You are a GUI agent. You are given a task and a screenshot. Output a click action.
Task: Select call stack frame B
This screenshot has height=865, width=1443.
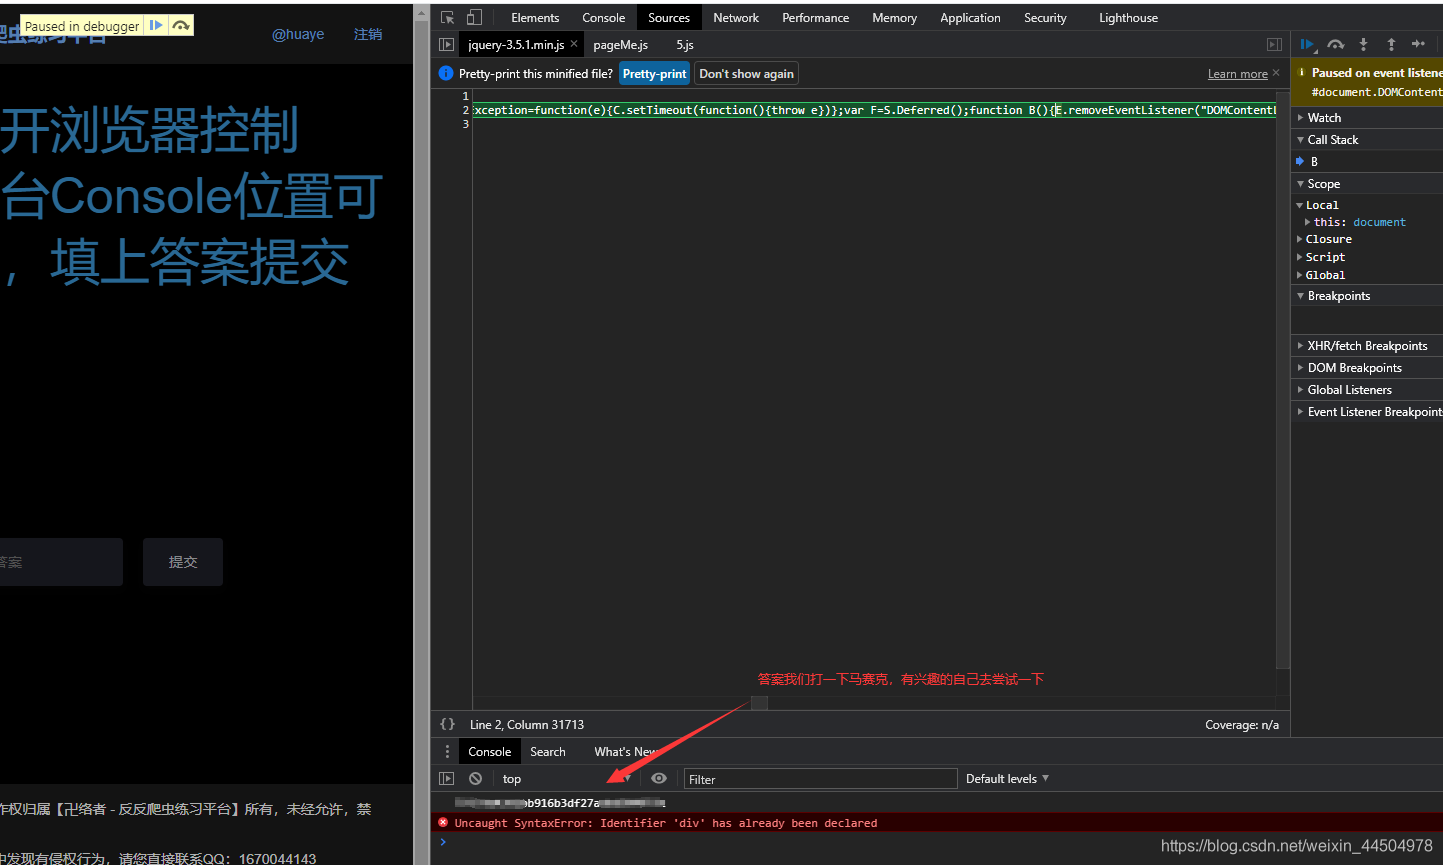coord(1367,161)
